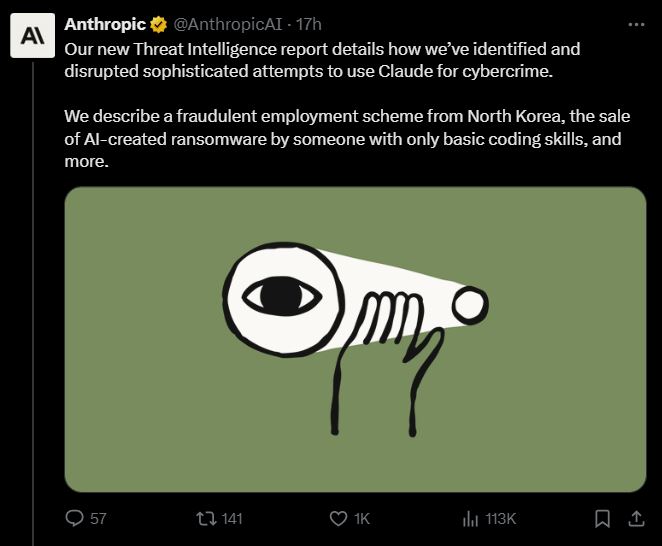Open the green magnifying glass illustration

pyautogui.click(x=355, y=339)
